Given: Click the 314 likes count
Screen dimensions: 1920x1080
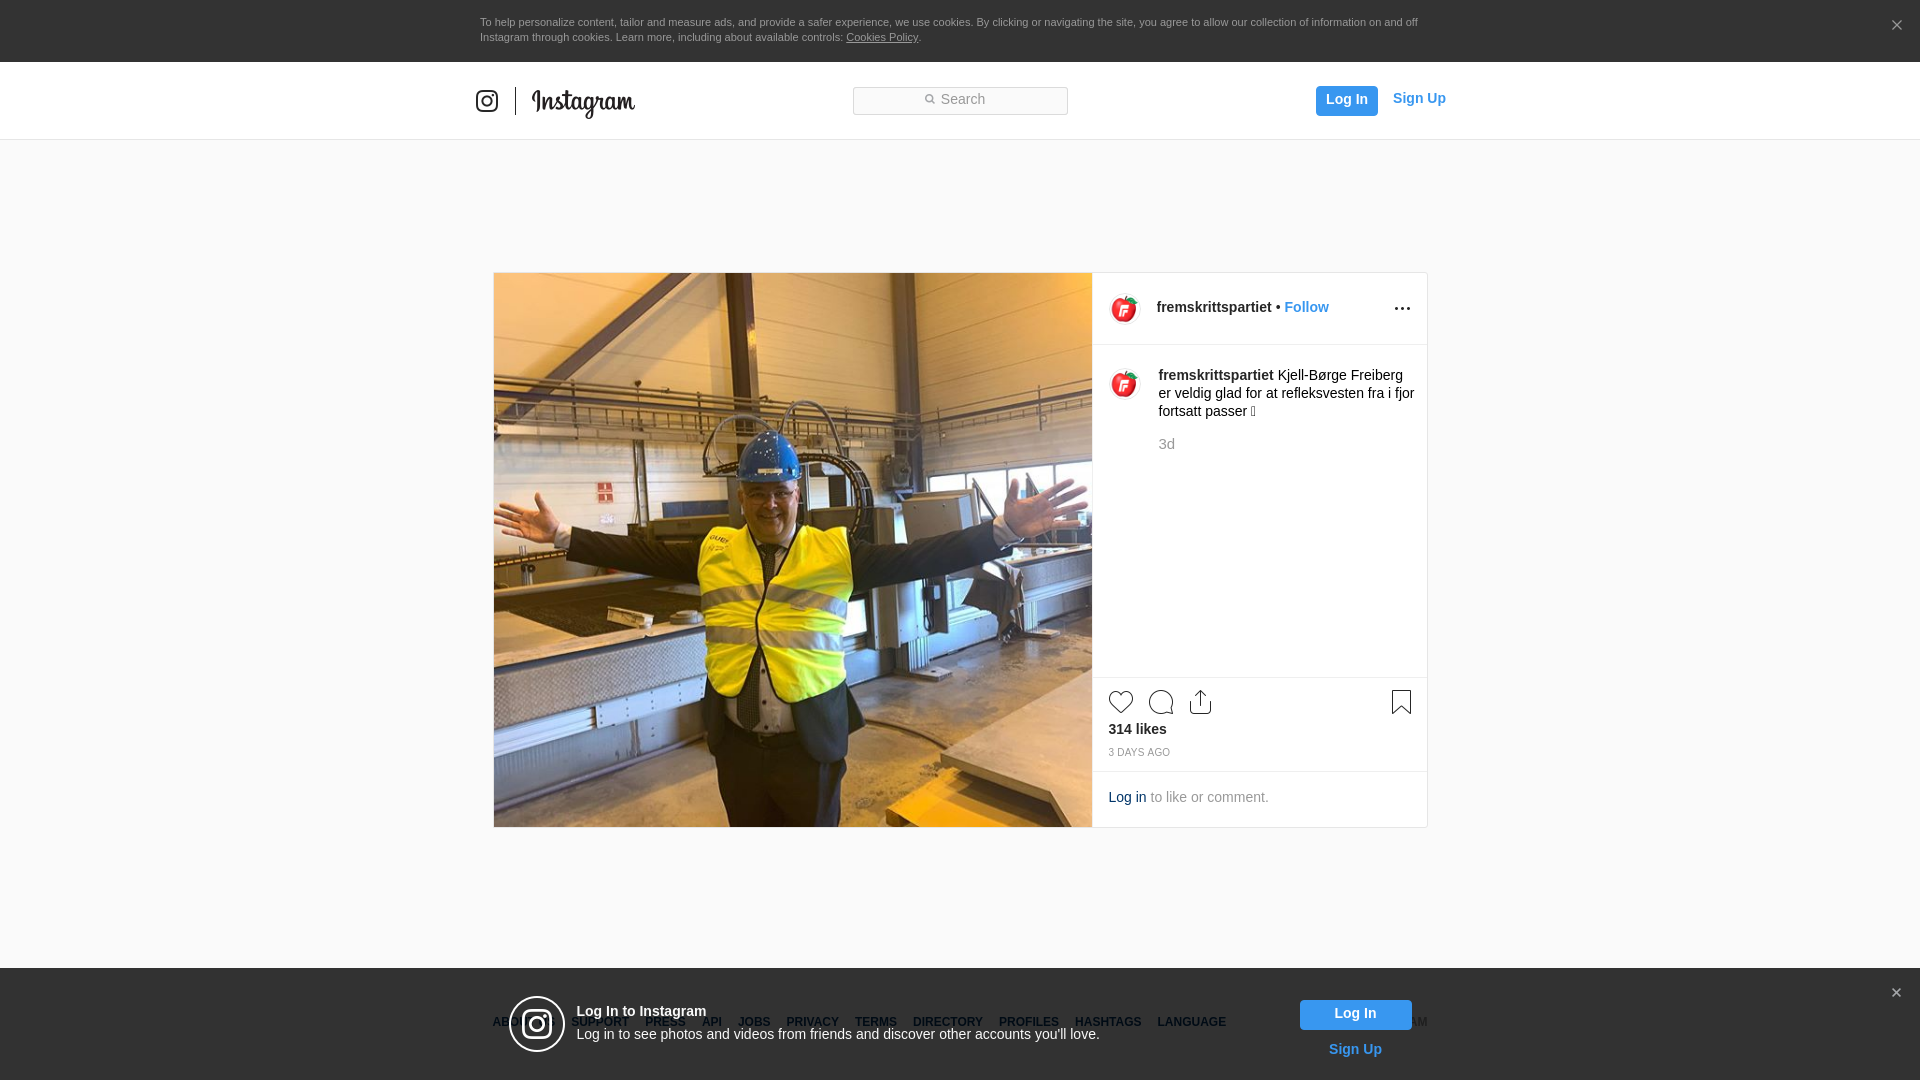Looking at the screenshot, I should click(x=1137, y=729).
